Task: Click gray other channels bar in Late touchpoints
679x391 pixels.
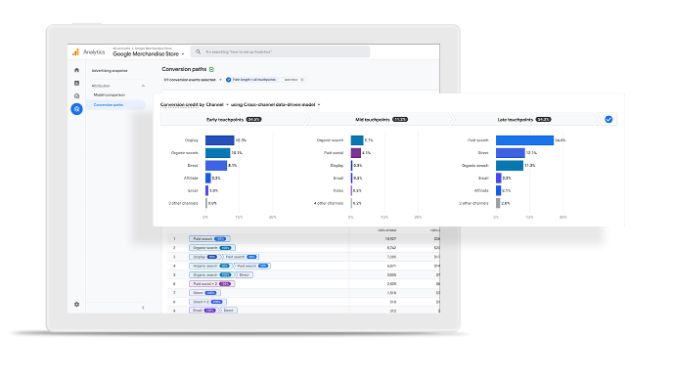Action: [498, 203]
